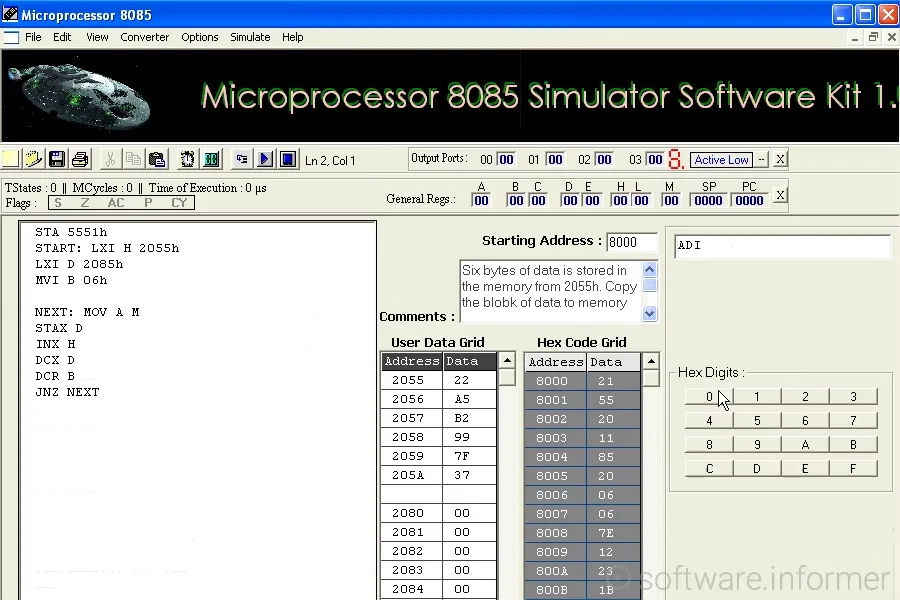Click the User Data Grid scrollbar thumb
The image size is (900, 600).
pos(507,377)
